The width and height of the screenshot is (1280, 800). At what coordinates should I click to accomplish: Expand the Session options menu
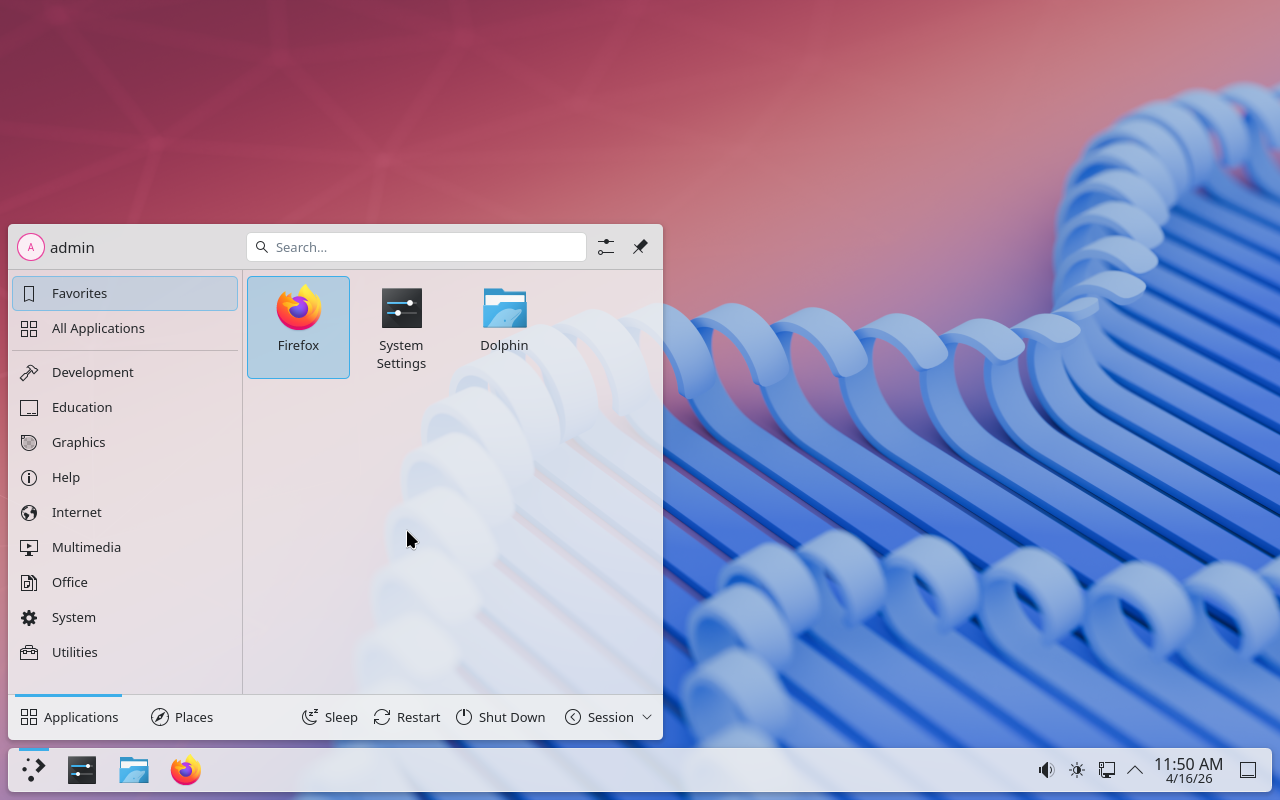pos(608,717)
